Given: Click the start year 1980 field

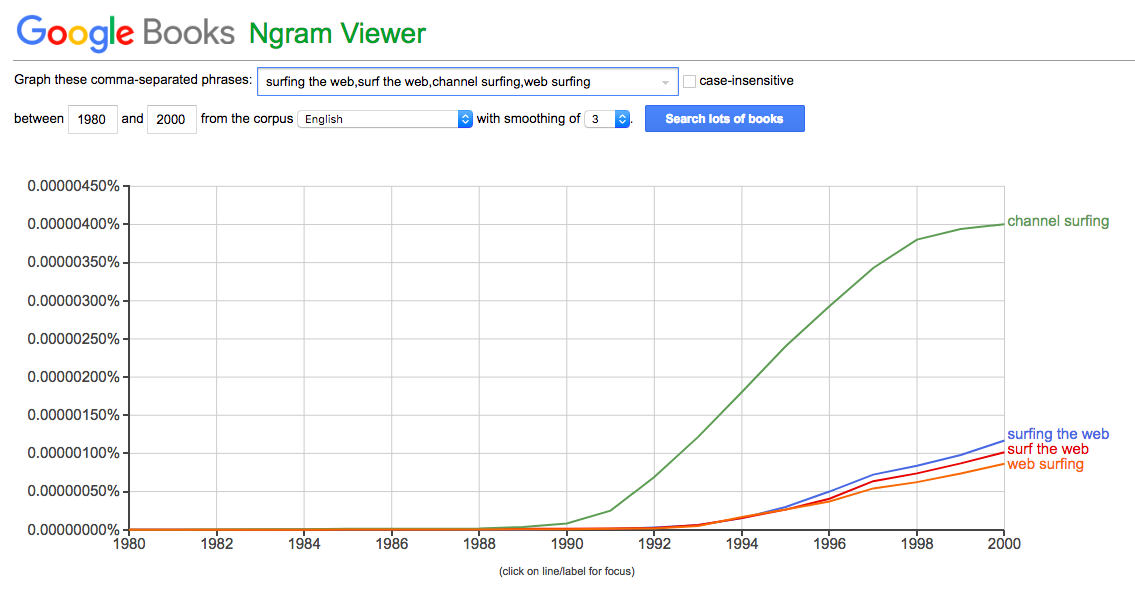Looking at the screenshot, I should click(93, 119).
